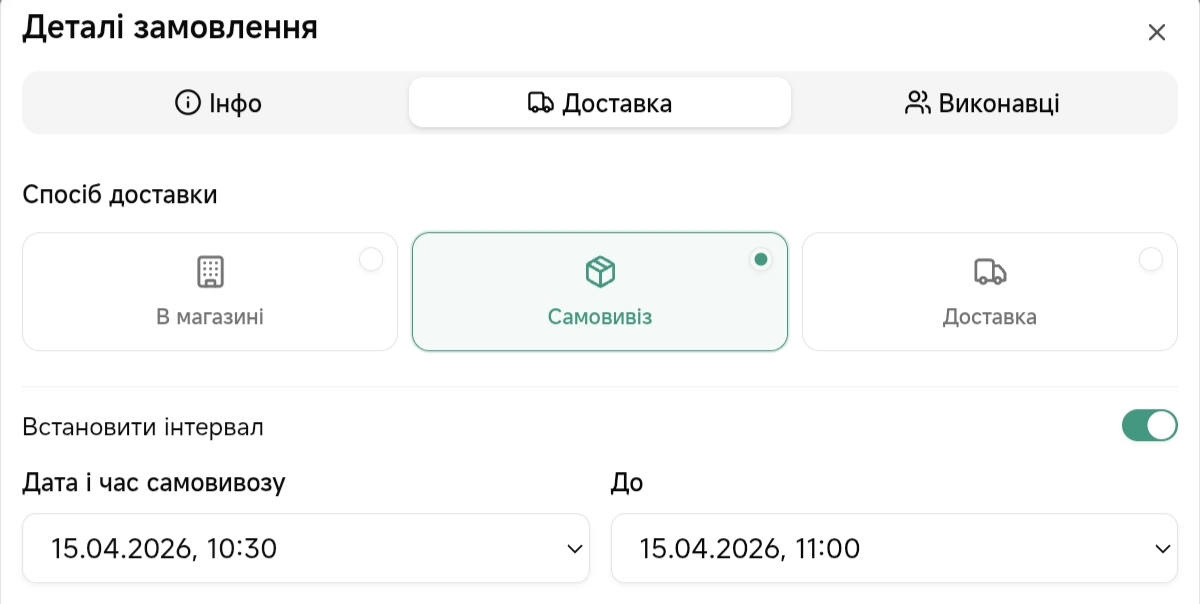The height and width of the screenshot is (604, 1200).
Task: Close the Деталі замовлення dialog
Action: point(1157,32)
